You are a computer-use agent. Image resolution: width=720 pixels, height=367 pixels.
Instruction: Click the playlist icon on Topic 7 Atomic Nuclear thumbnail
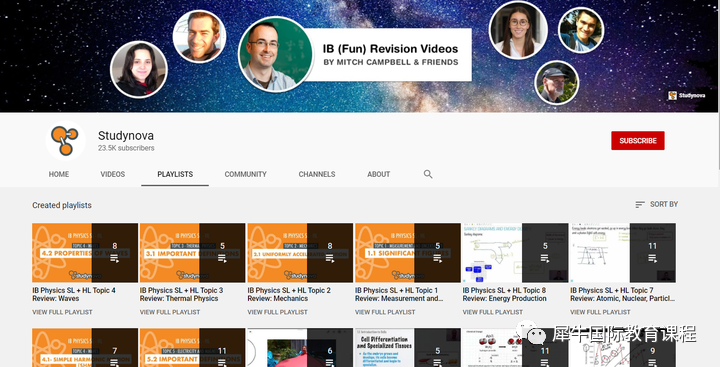(x=652, y=259)
